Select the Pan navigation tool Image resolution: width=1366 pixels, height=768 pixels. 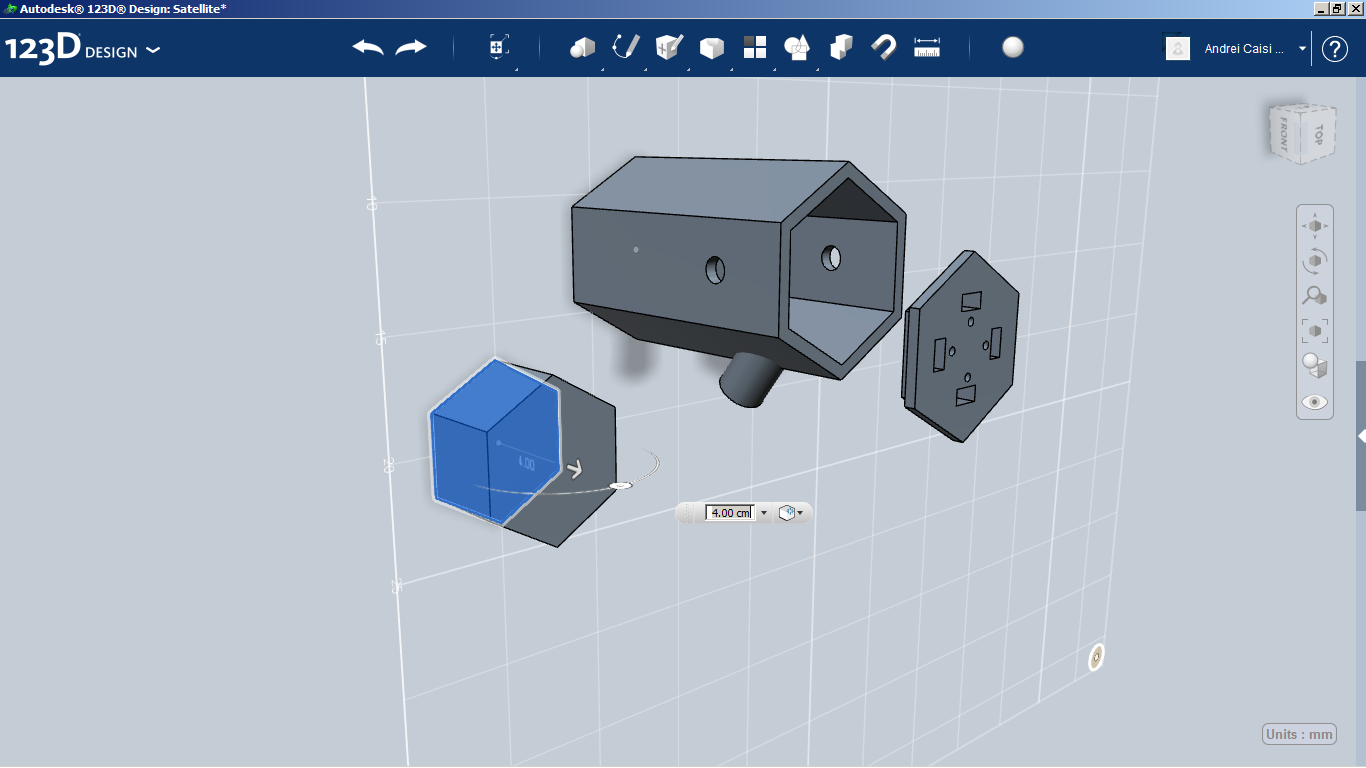1315,226
